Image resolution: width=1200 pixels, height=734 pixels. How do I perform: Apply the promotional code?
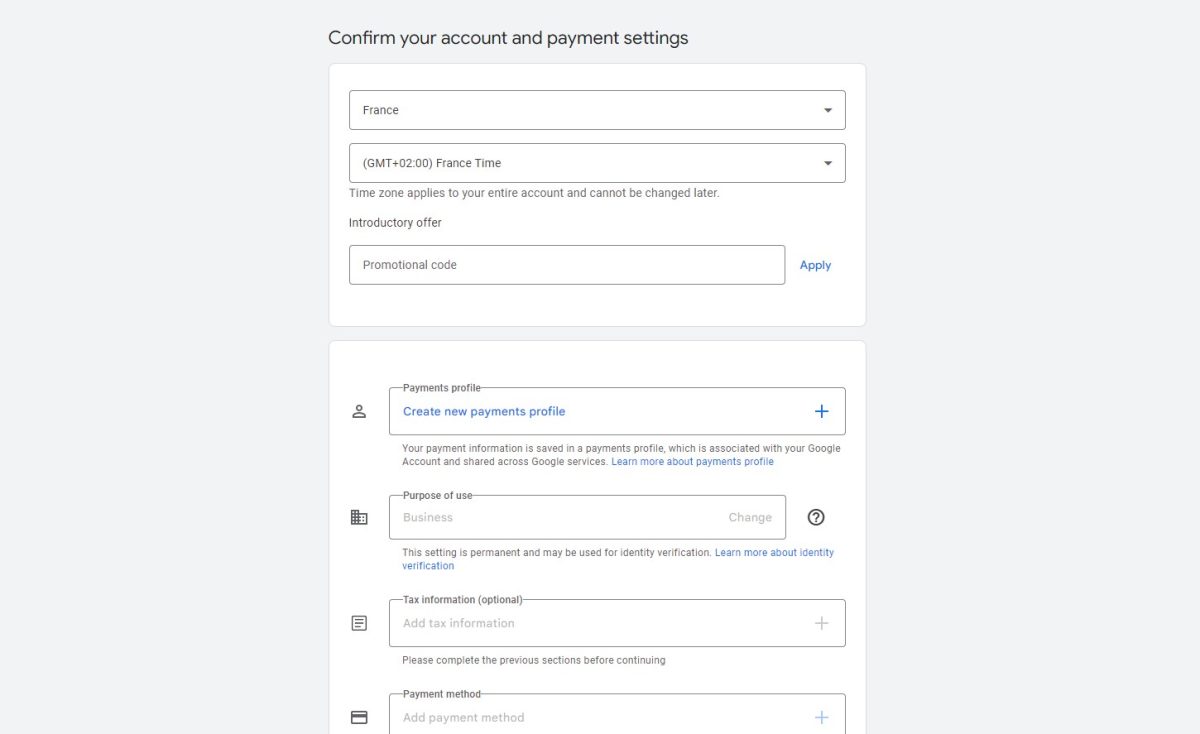(815, 265)
